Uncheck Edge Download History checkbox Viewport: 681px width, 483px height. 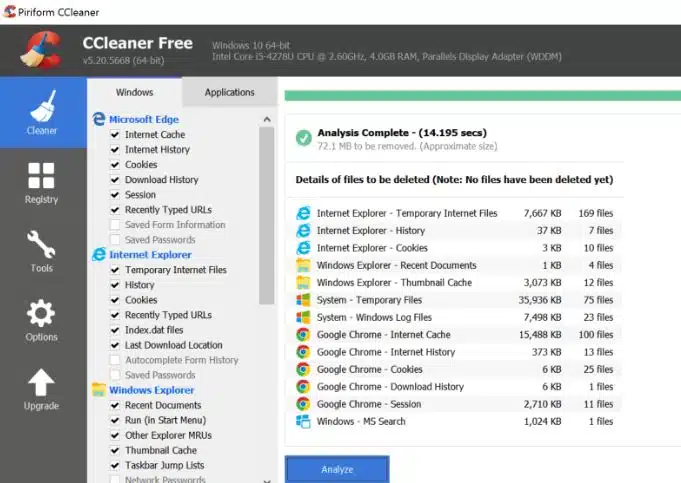[115, 180]
